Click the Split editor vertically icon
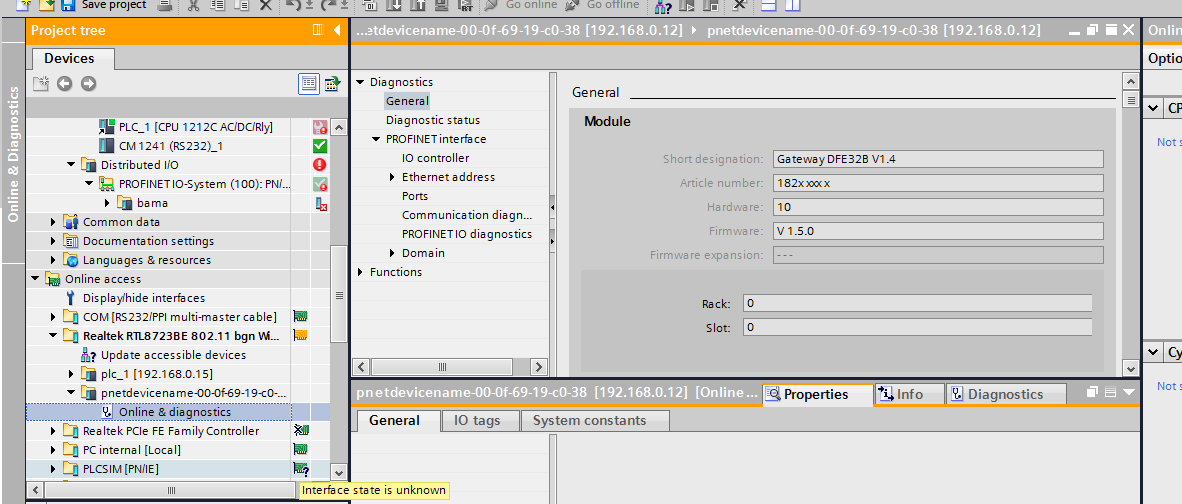 pos(792,5)
